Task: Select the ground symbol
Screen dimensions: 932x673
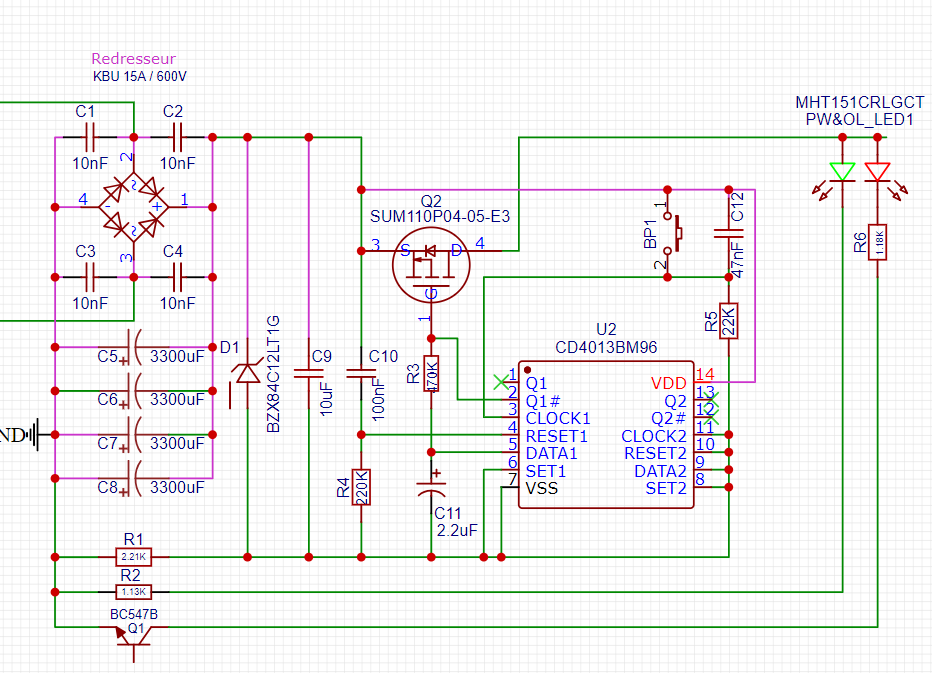Action: 34,435
